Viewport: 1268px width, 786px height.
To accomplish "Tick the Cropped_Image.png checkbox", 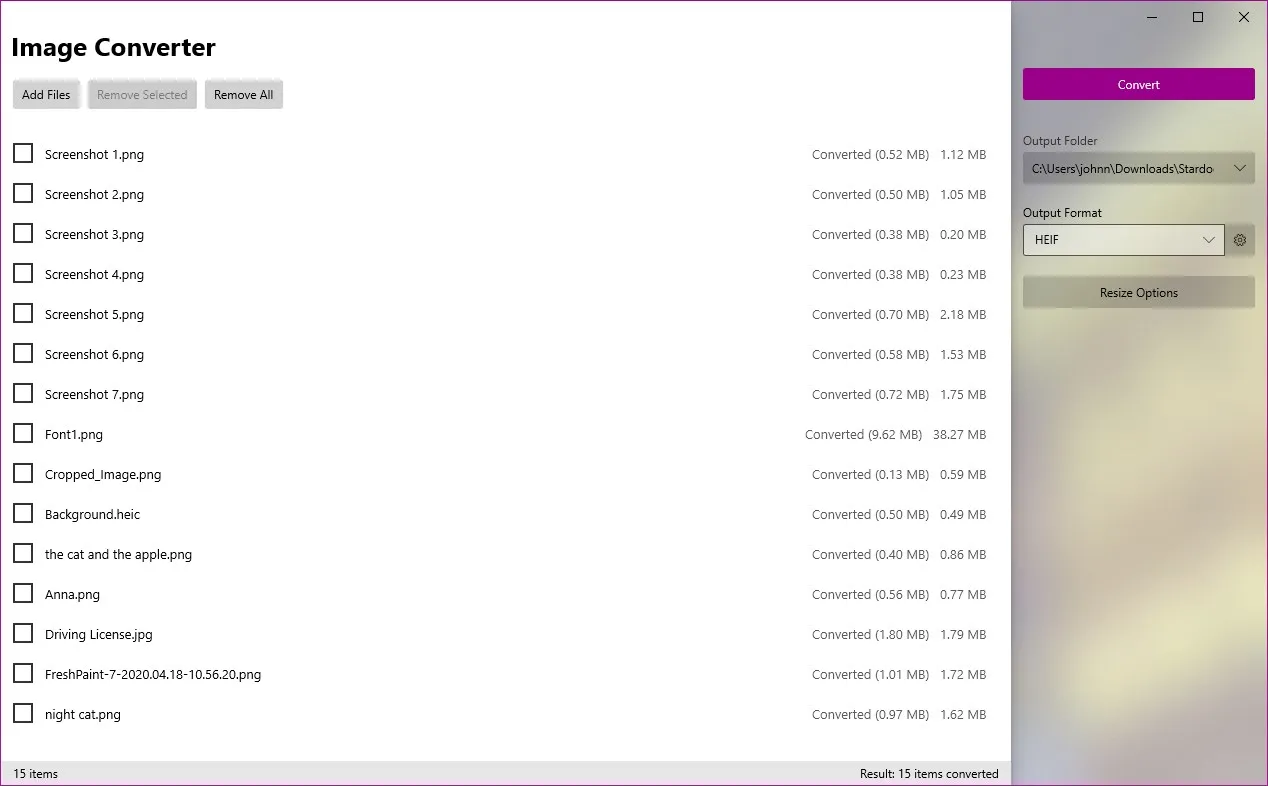I will click(23, 473).
